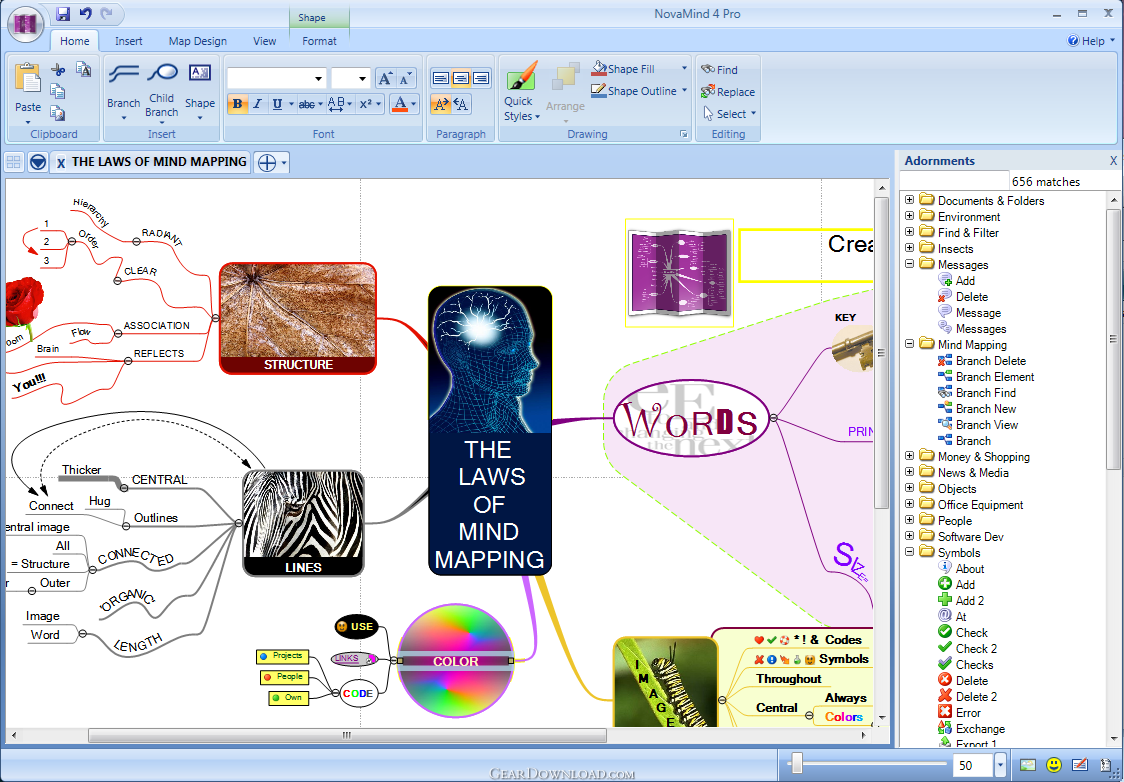
Task: Click the Find button
Action: pos(720,70)
